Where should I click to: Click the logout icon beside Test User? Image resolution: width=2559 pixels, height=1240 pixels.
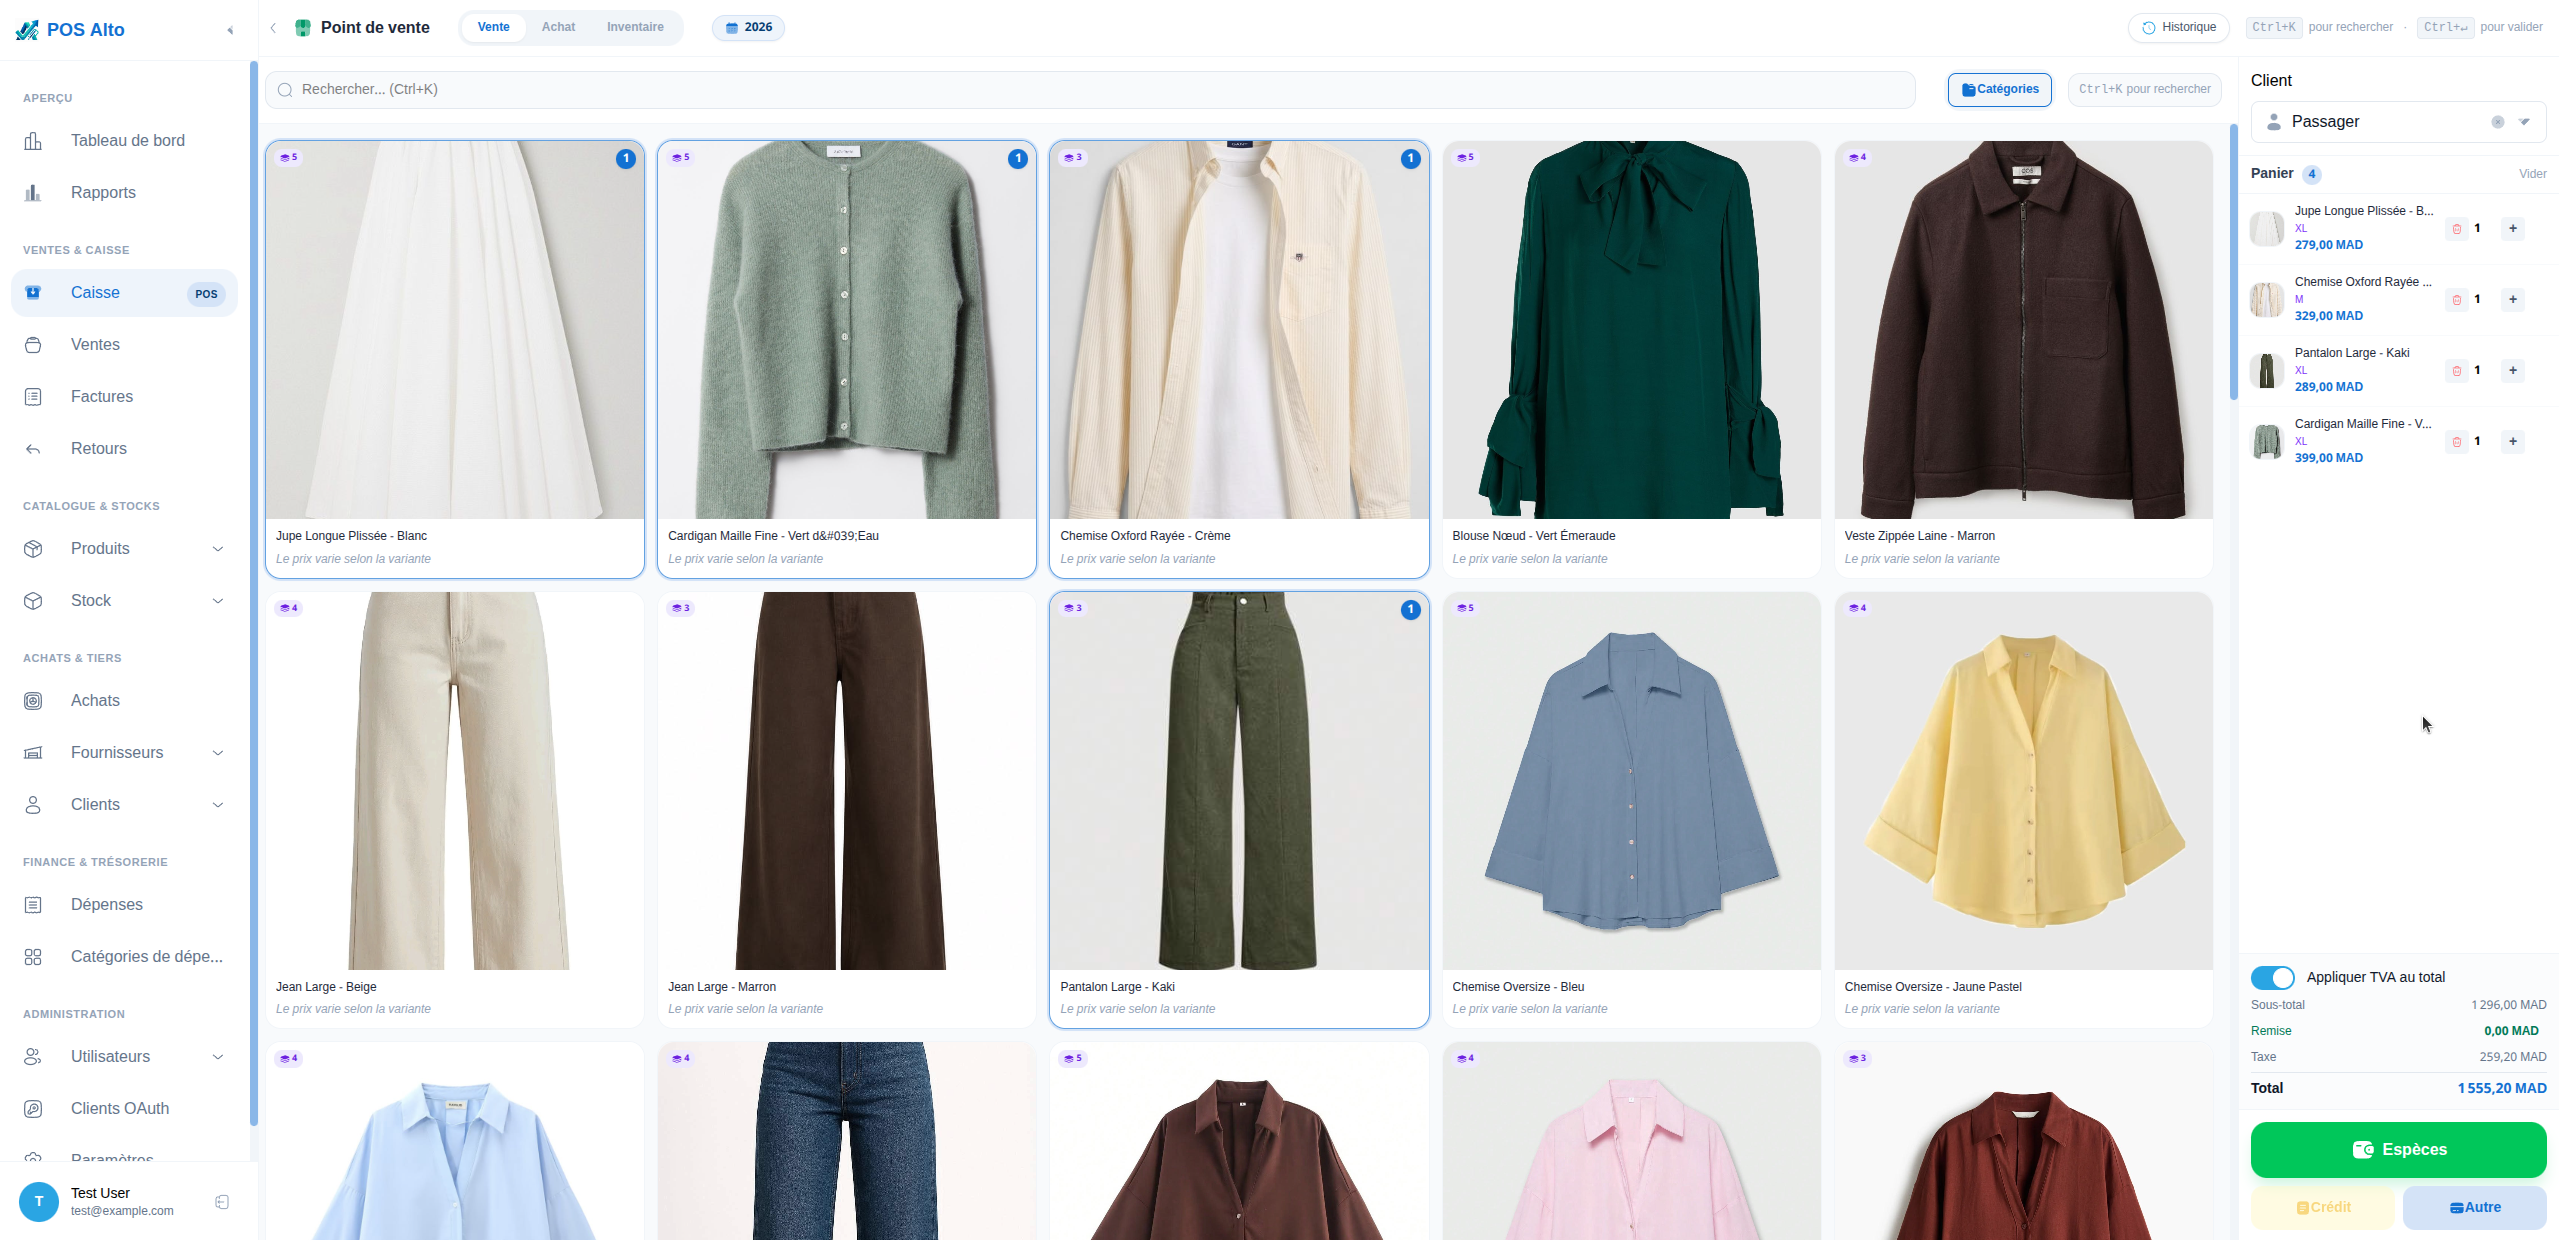pos(222,1202)
